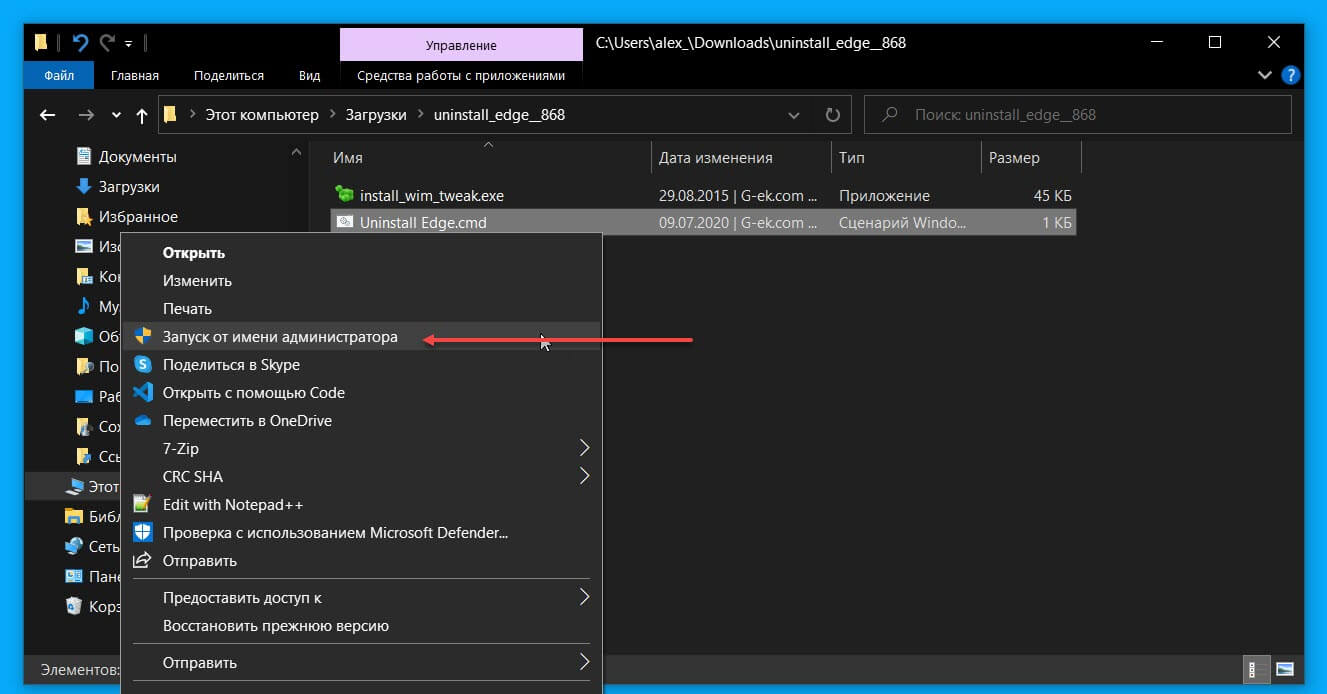Click the Uninstall Edge.cmd file icon
Screen dimensions: 1327x694
tap(345, 222)
